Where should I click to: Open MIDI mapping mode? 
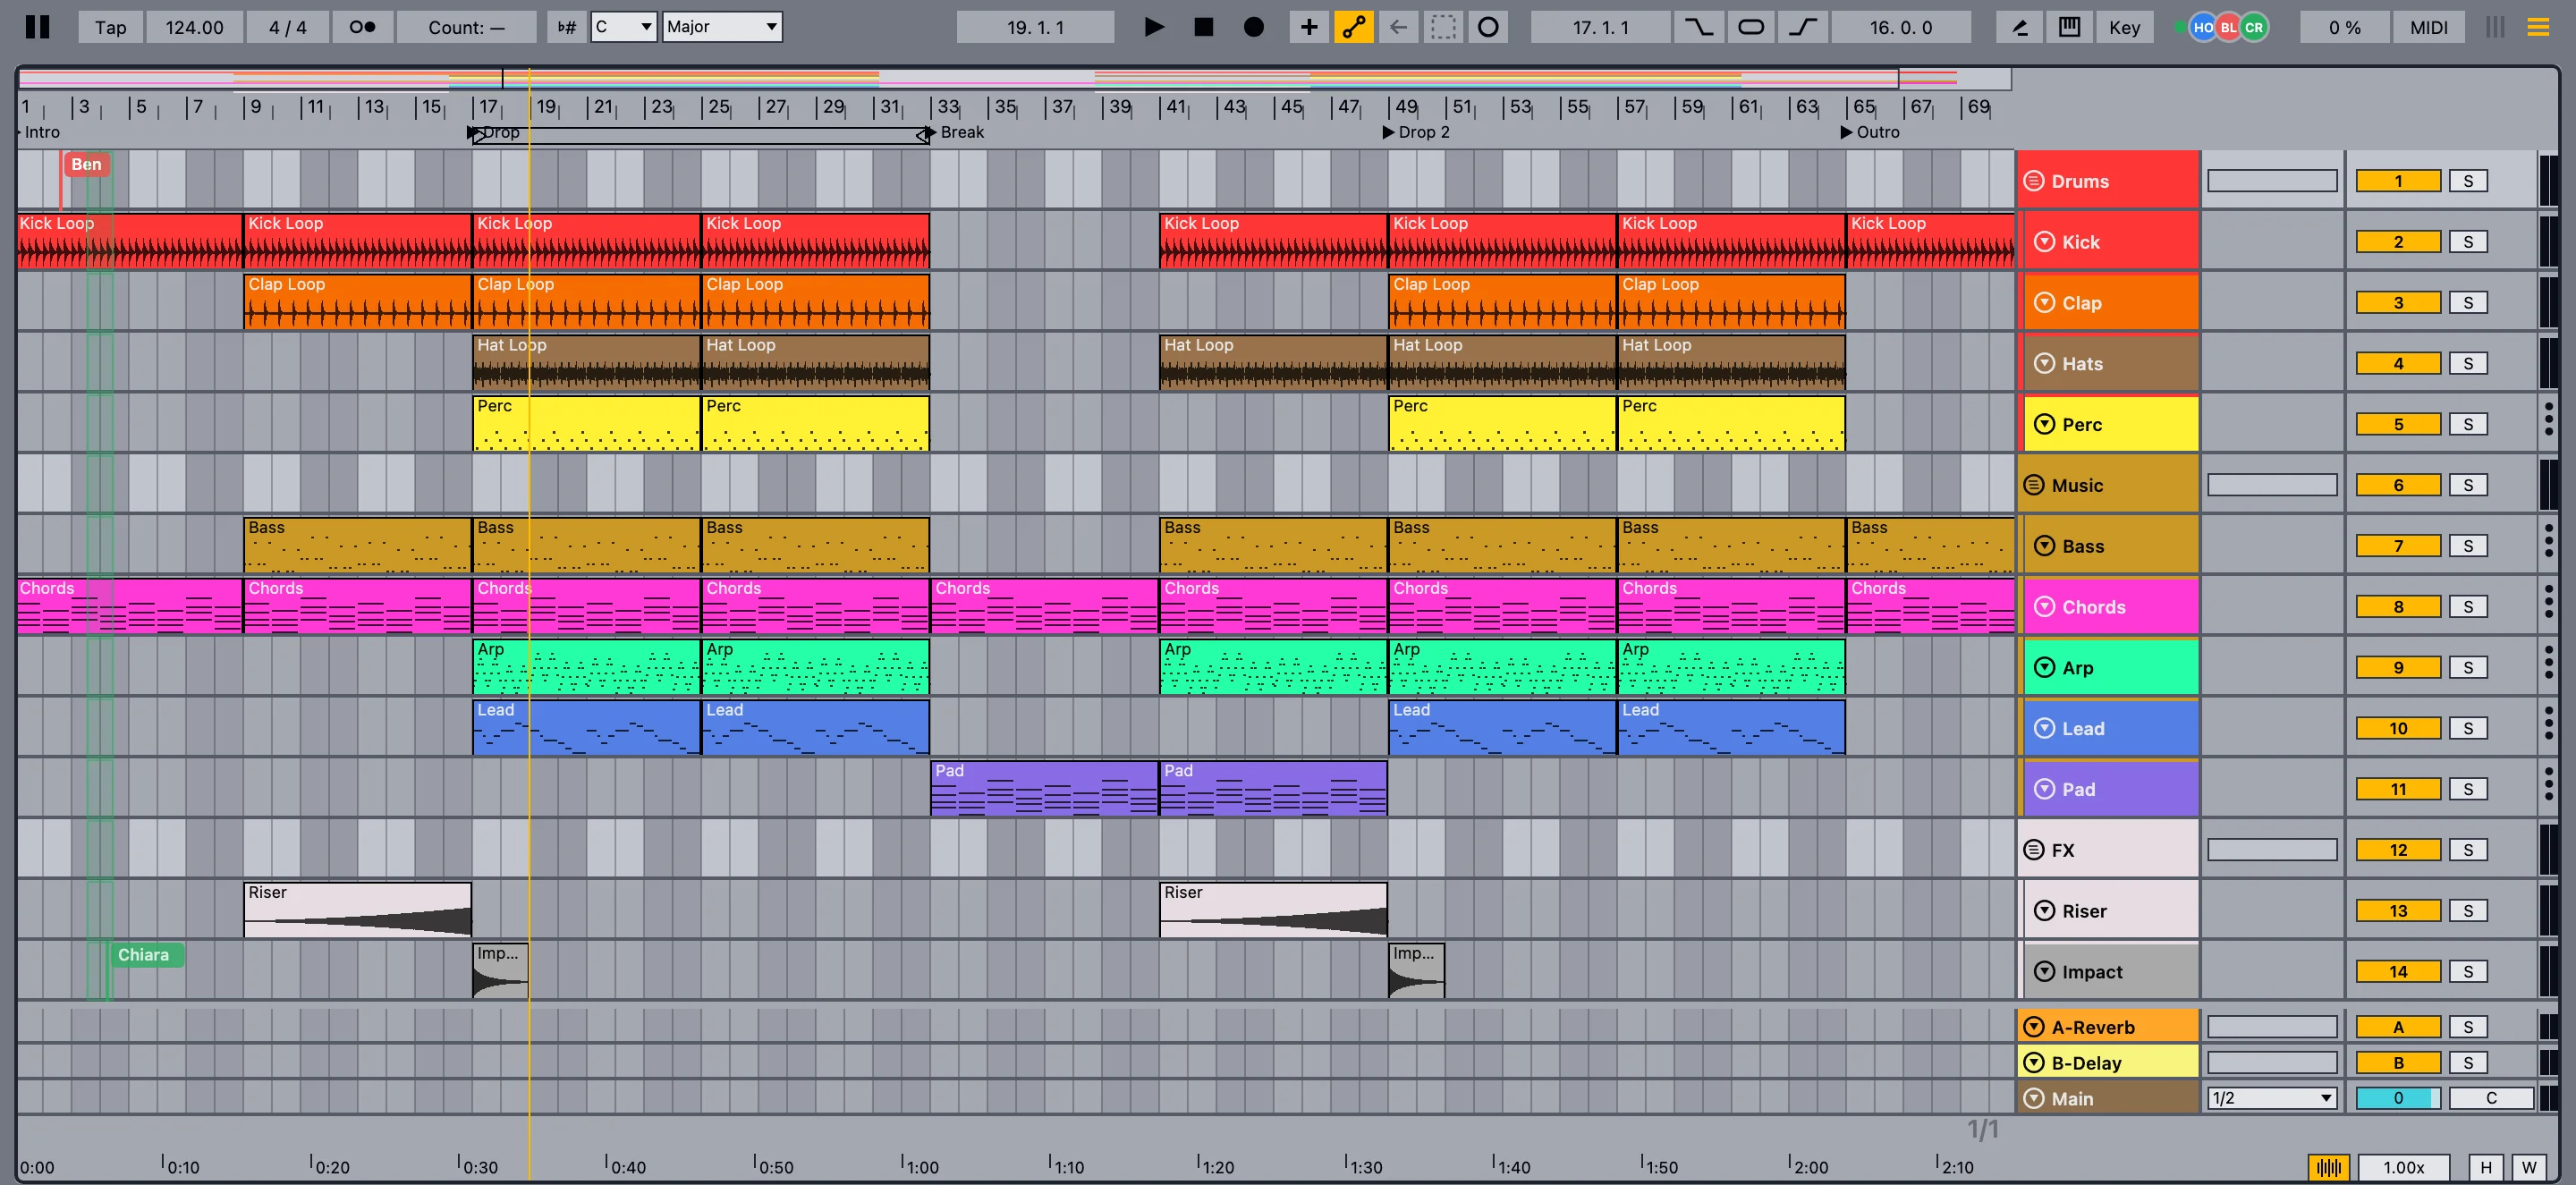[2429, 27]
